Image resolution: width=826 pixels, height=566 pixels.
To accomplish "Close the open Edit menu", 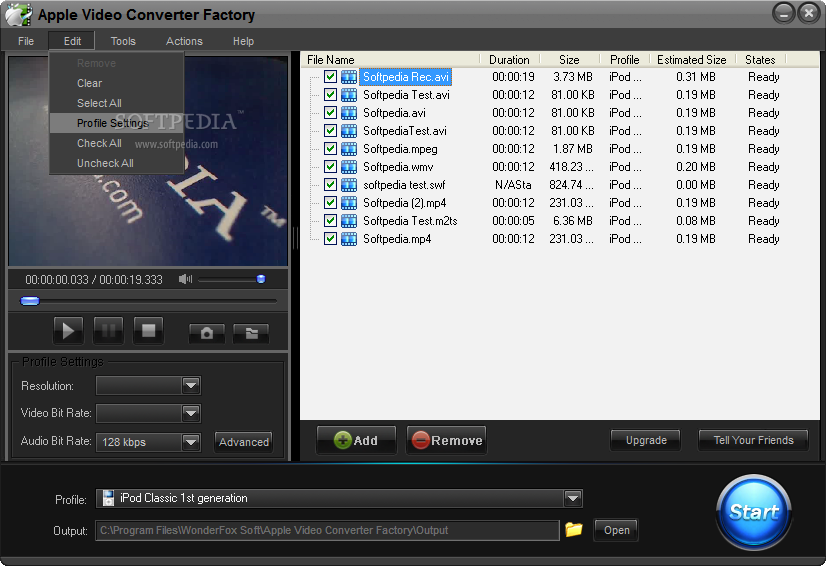I will pos(72,41).
